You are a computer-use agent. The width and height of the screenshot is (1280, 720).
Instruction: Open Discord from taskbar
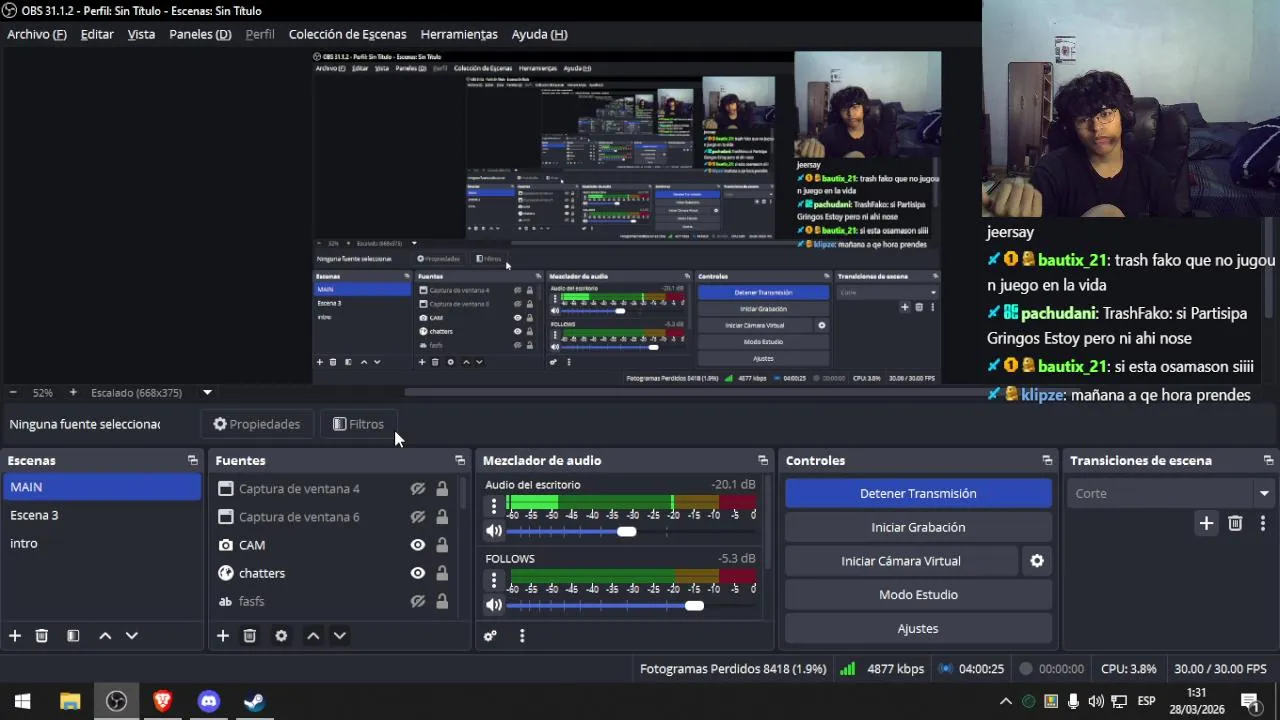[x=208, y=702]
